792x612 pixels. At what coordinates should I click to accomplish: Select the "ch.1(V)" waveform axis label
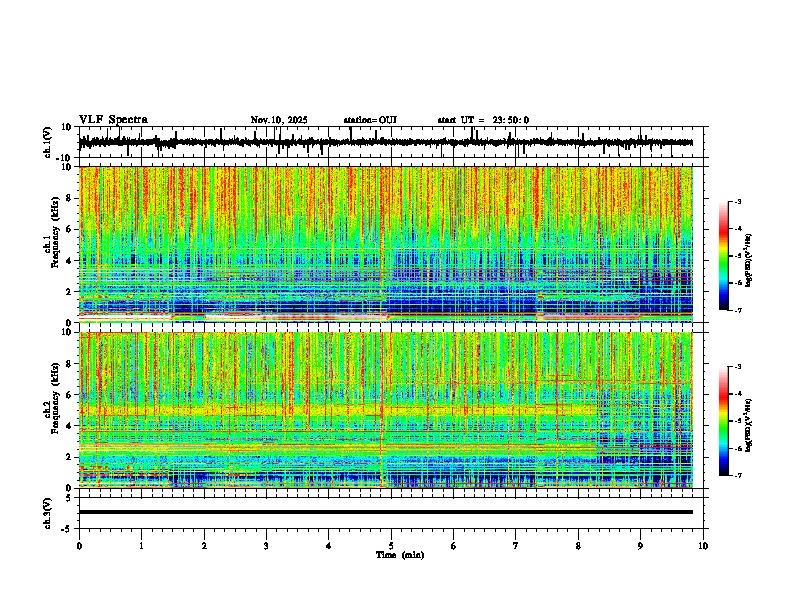coord(48,142)
